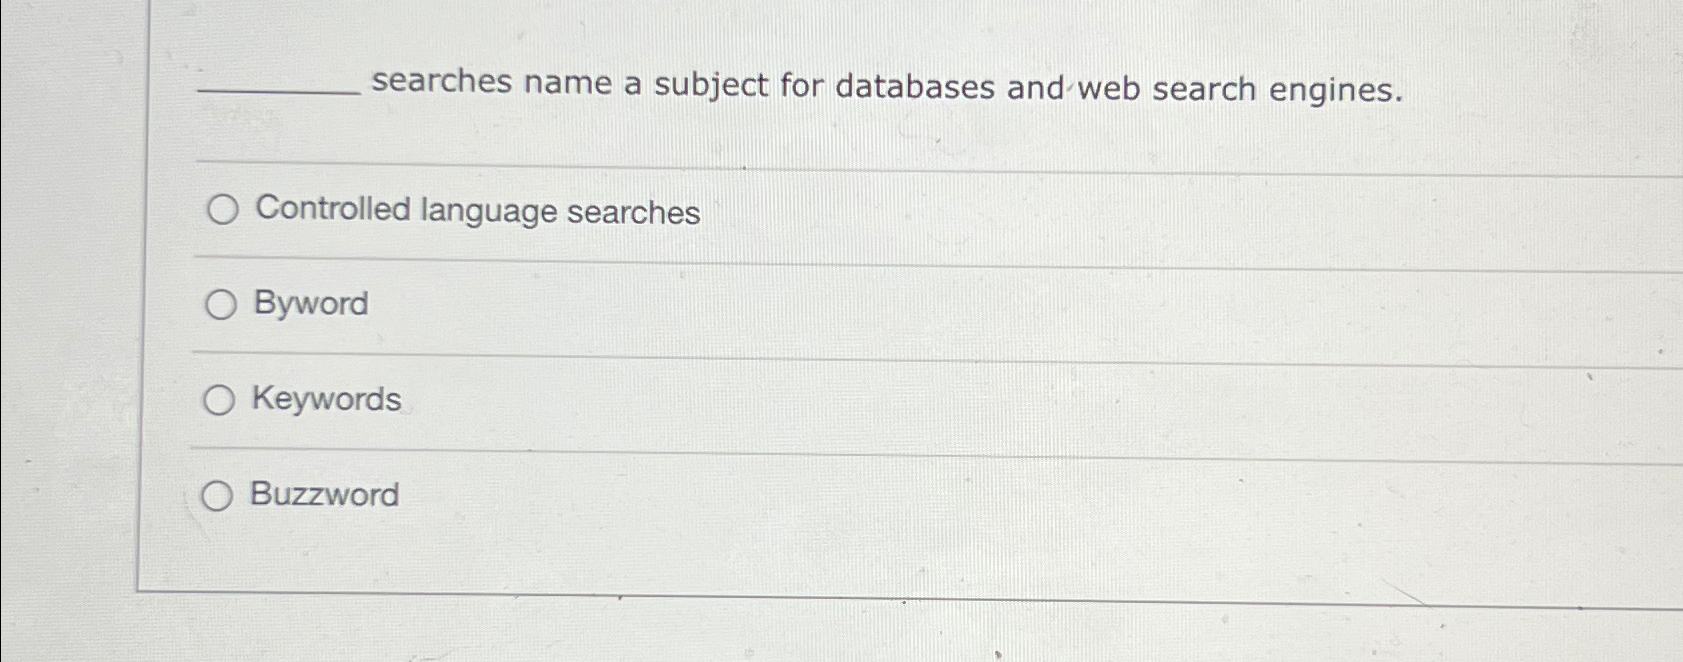
Task: Mark Byword as the selected choice
Action: click(x=221, y=305)
